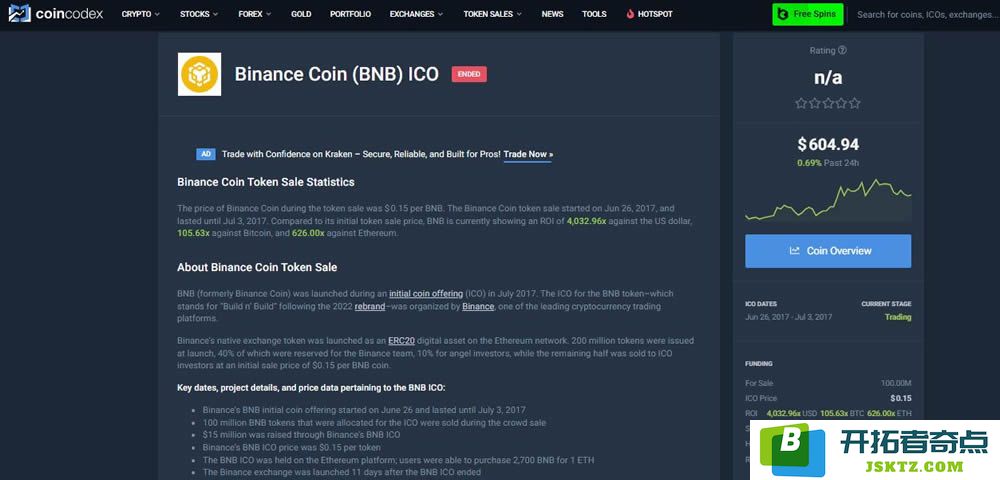Click the Binance Coin BNB logo
The height and width of the screenshot is (480, 1000).
199,74
